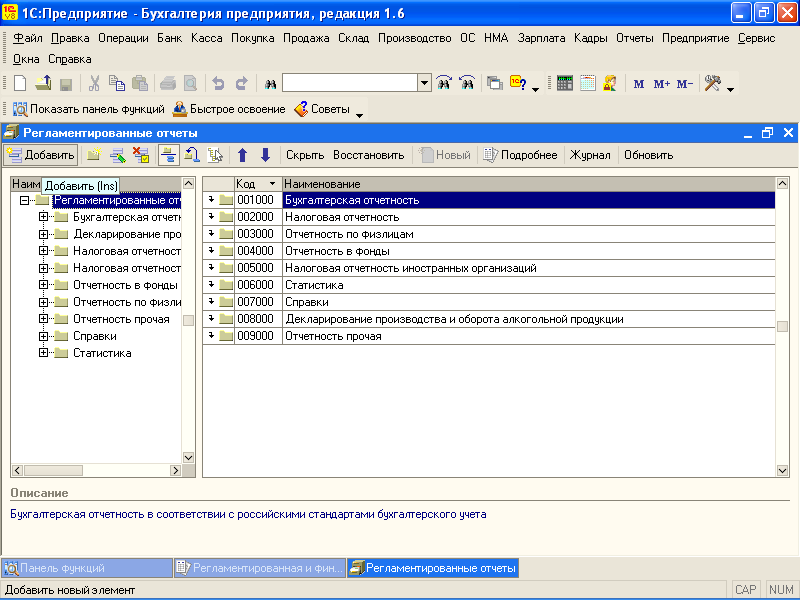Screen dimensions: 800x600
Task: Click the M- memory subtract icon
Action: (x=685, y=84)
